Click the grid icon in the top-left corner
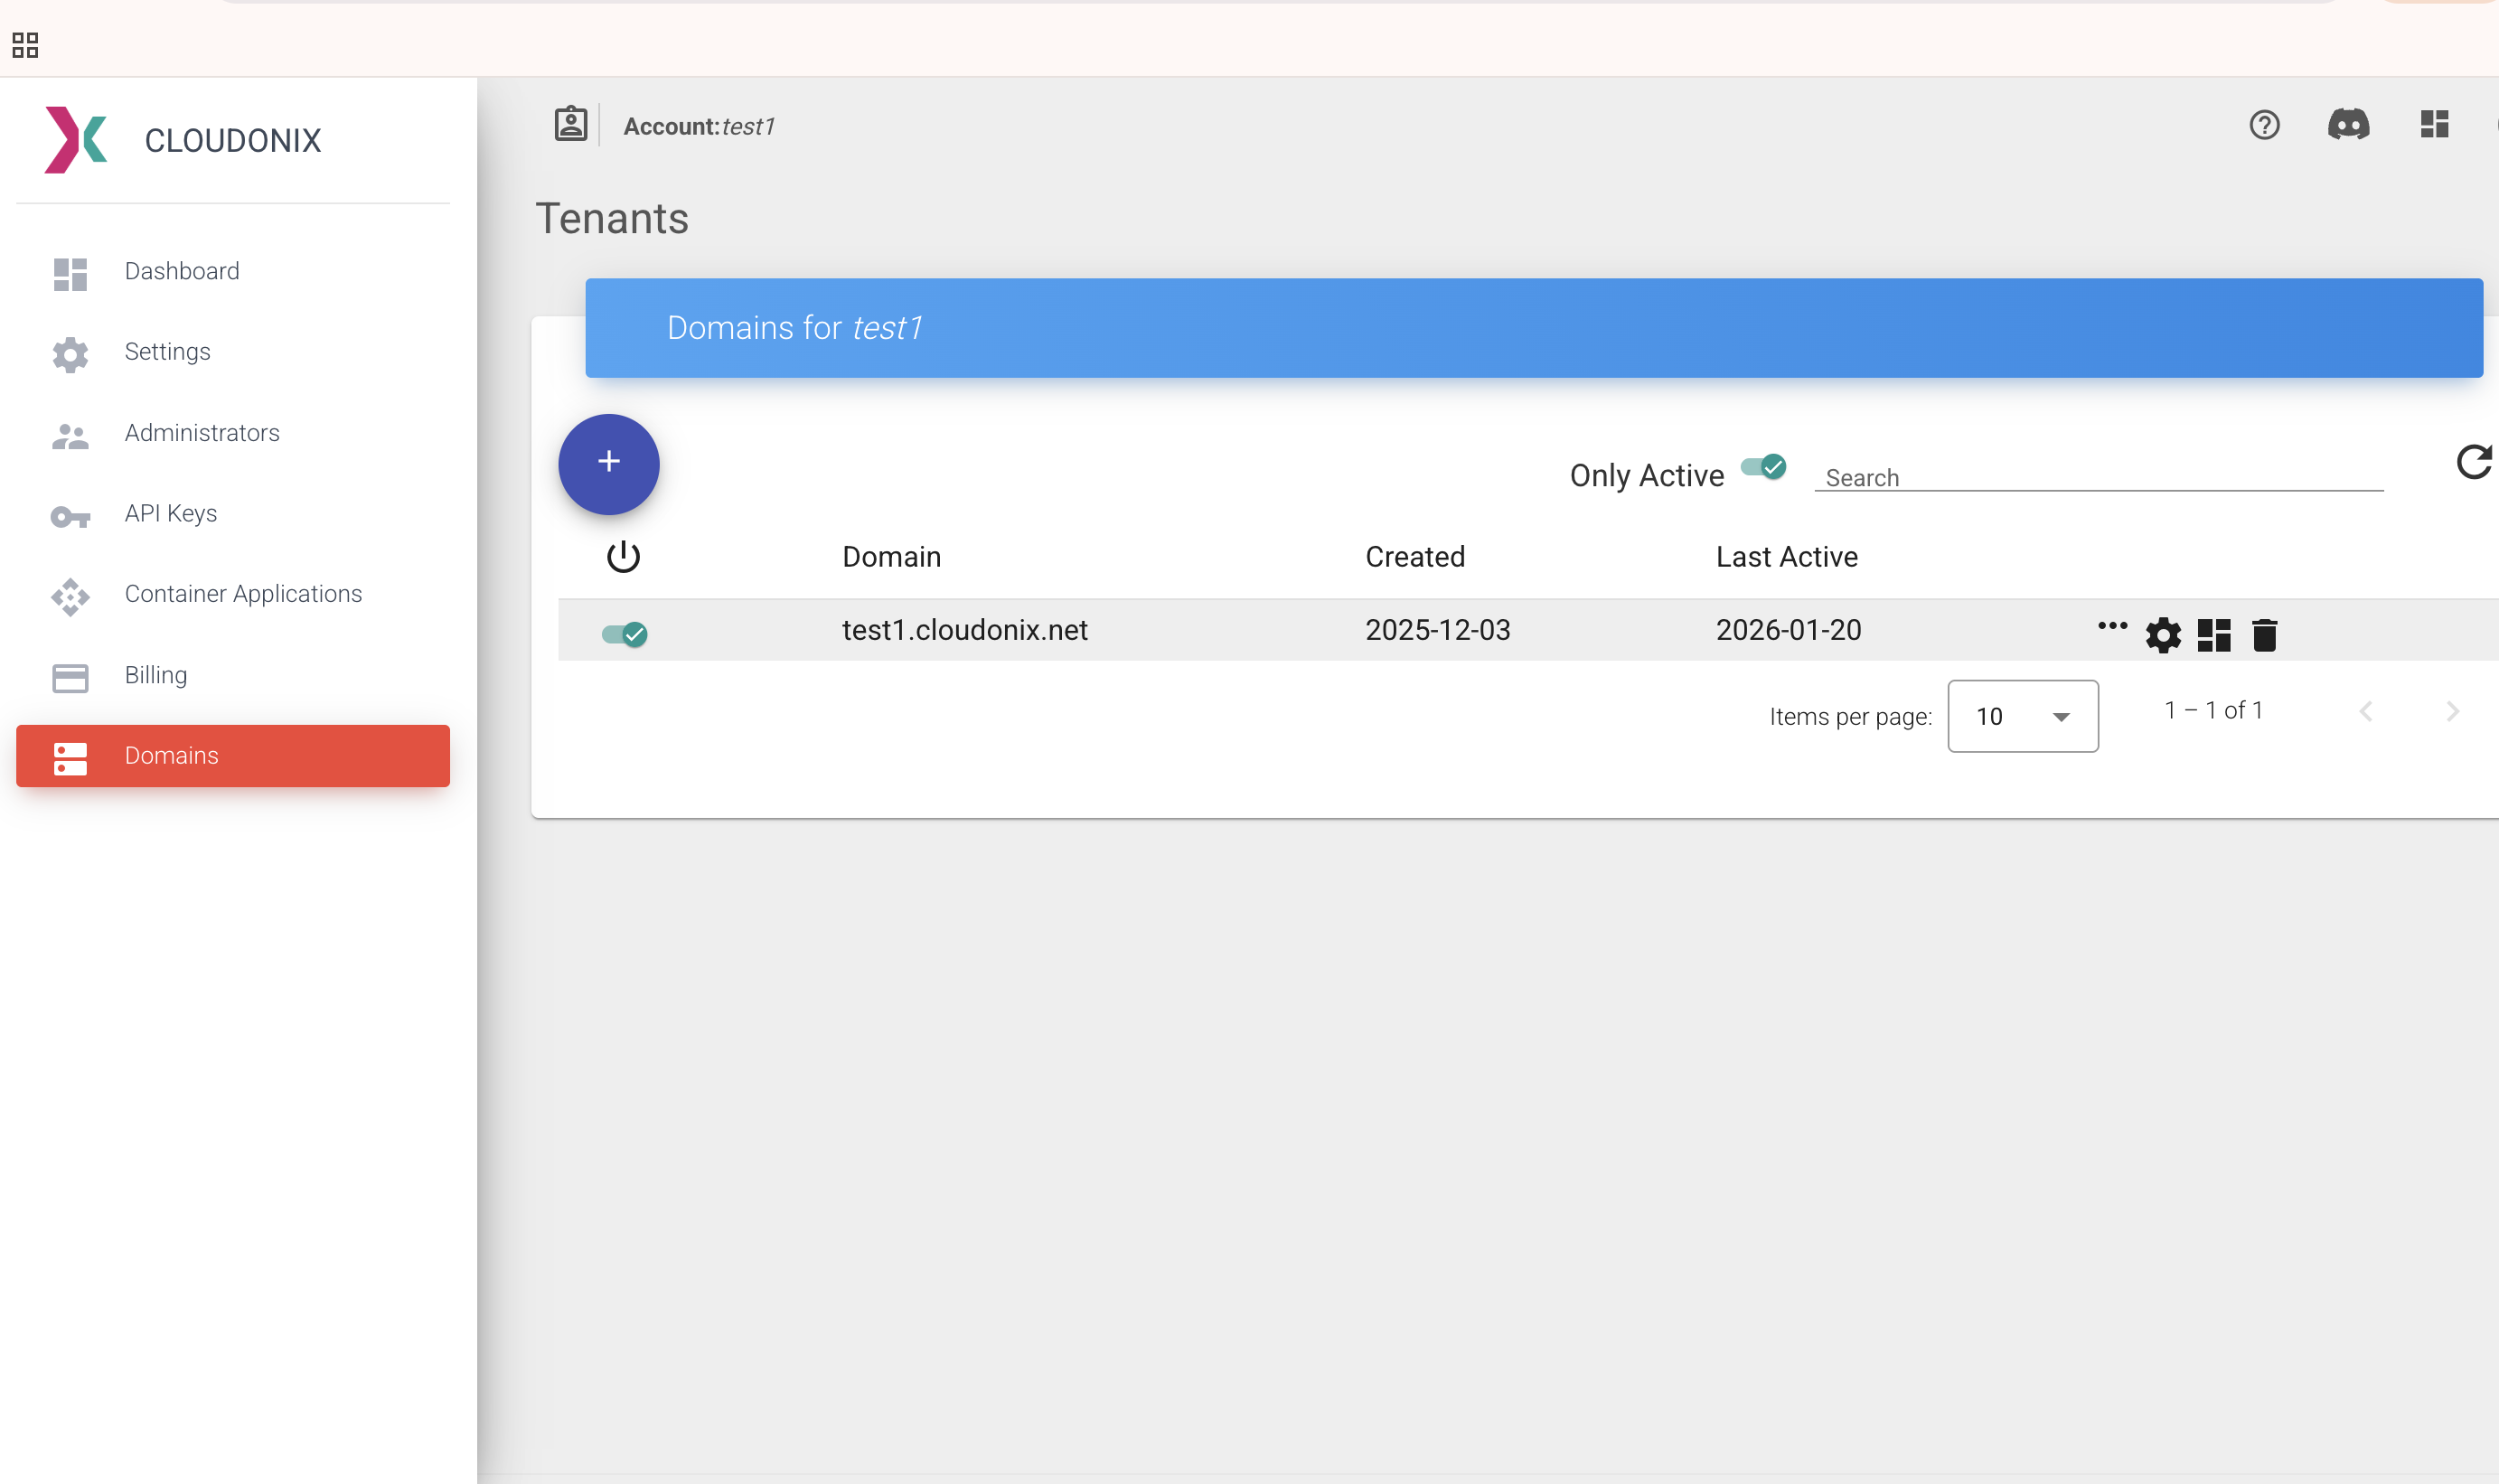2499x1484 pixels. 25,44
